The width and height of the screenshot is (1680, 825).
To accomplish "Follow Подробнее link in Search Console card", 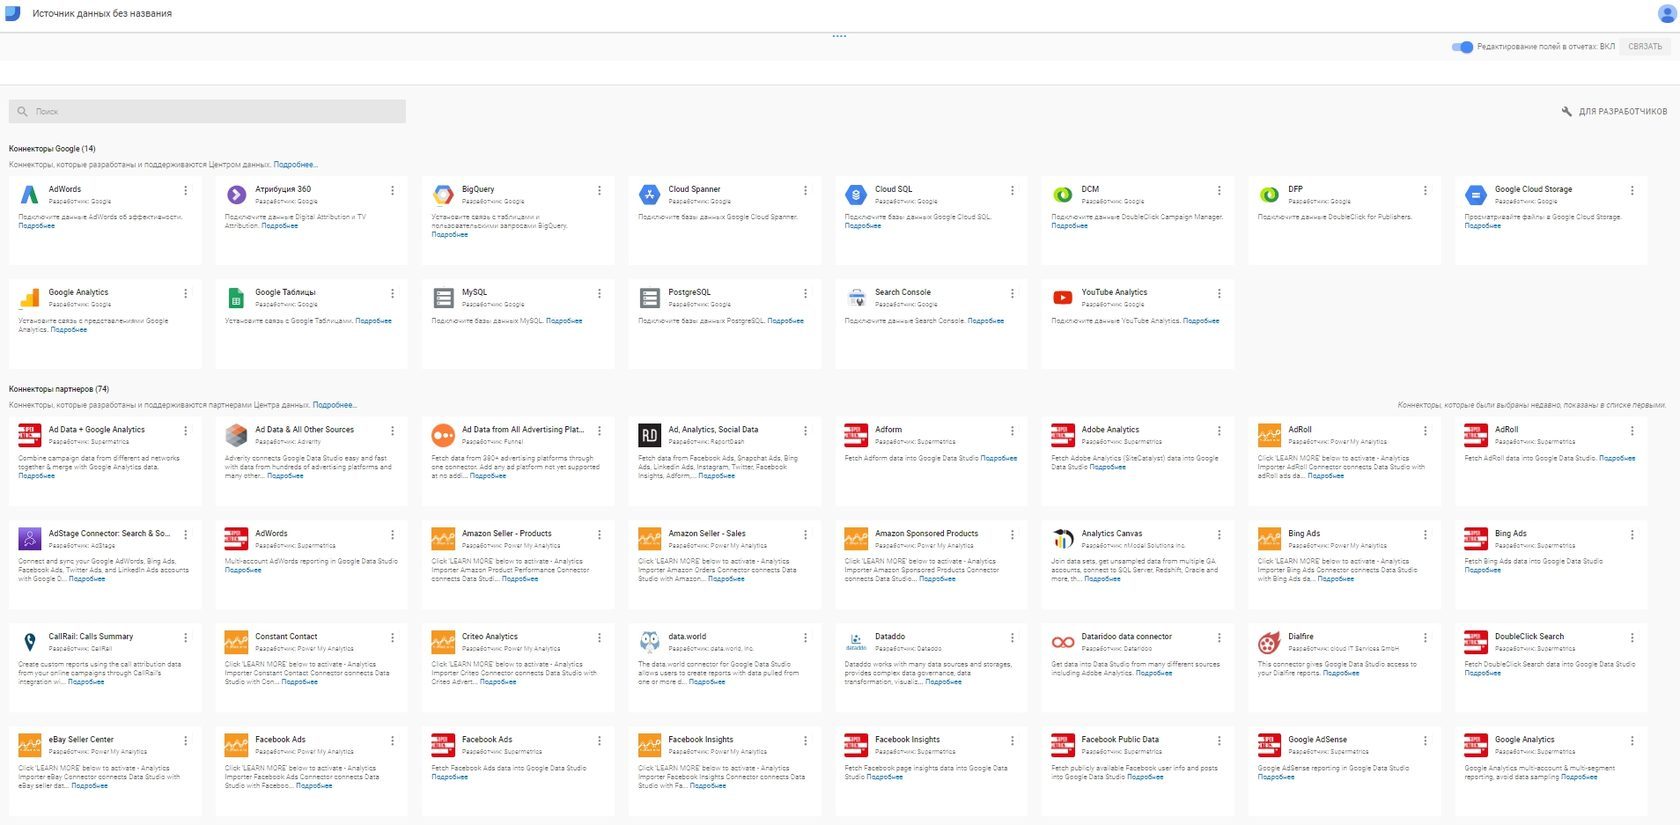I will [986, 321].
